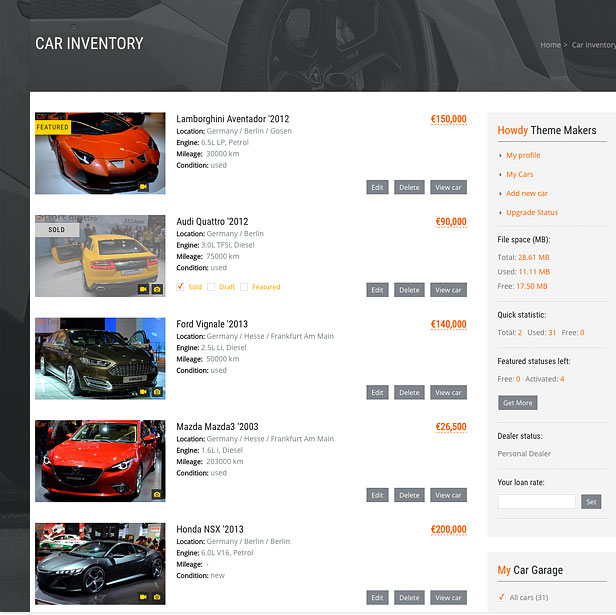Image resolution: width=616 pixels, height=615 pixels.
Task: Check the Draft checkbox for Audi Quattro
Action: click(211, 287)
